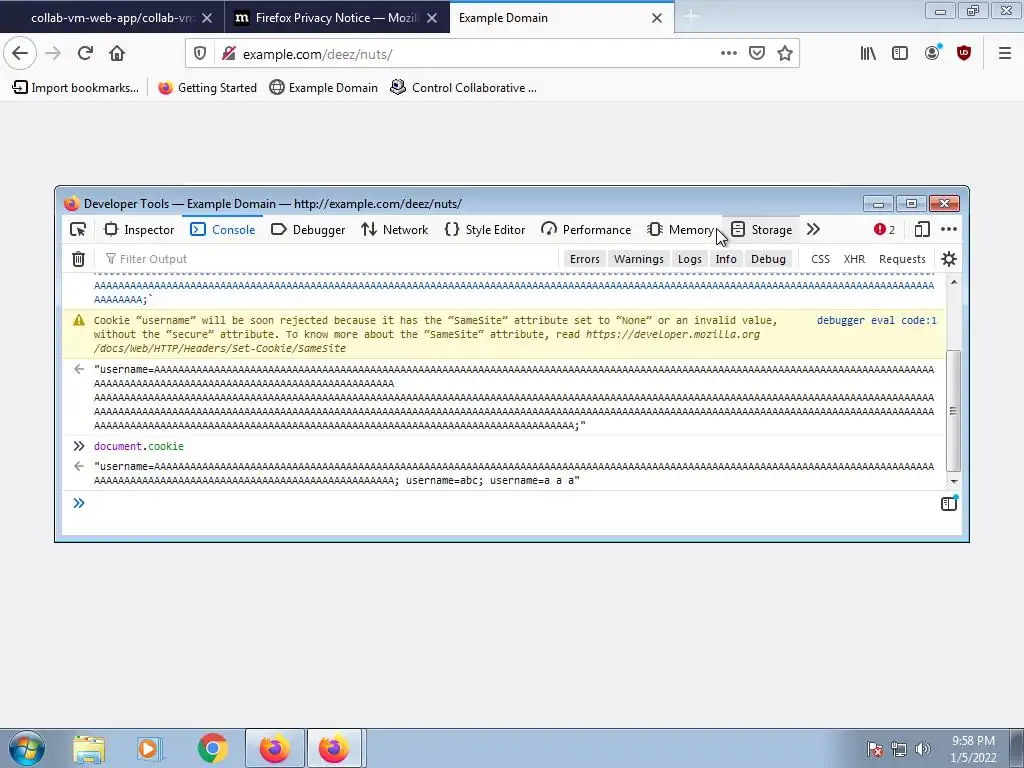Click console scrollbar down arrow
The image size is (1024, 768).
pos(954,481)
